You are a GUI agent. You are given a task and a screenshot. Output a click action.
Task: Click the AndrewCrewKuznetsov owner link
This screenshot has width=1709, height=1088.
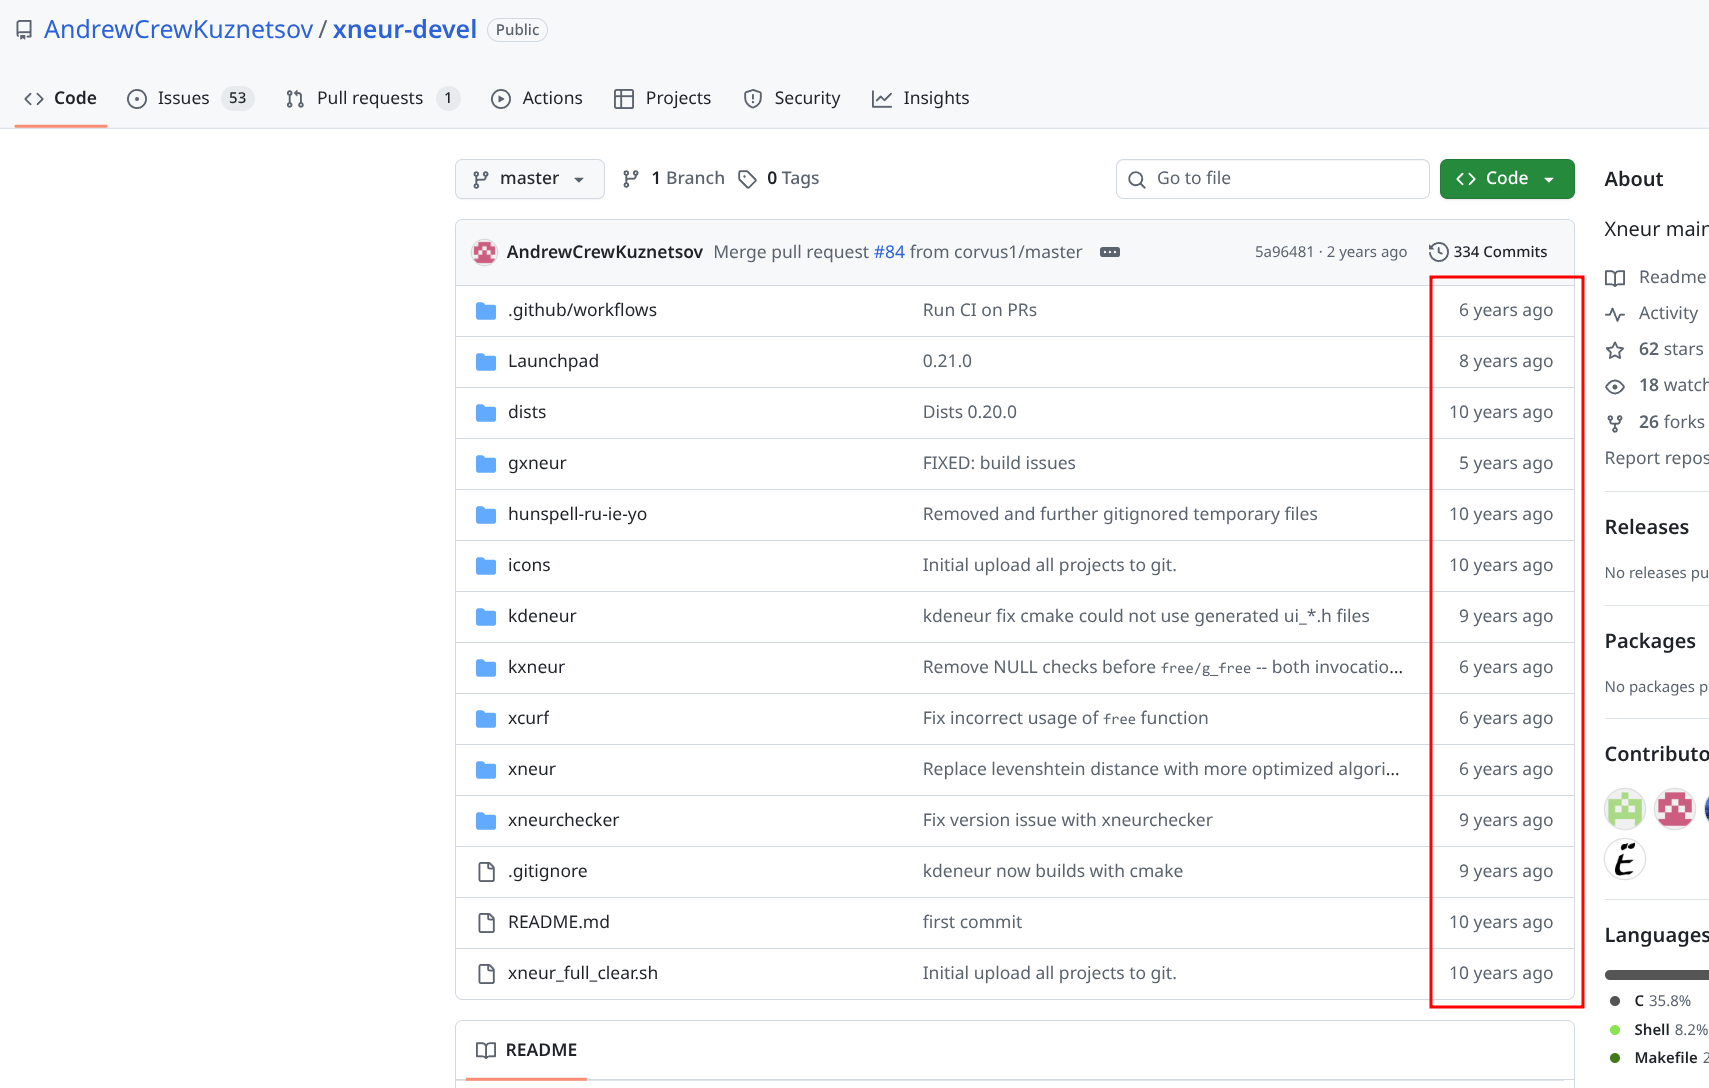click(x=179, y=29)
